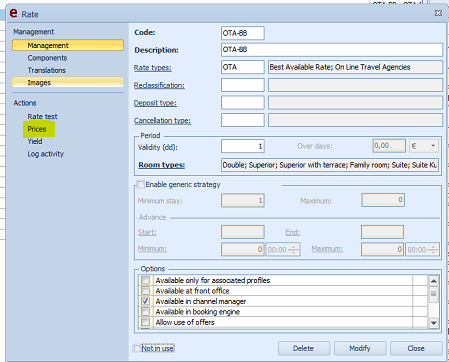This screenshot has height=362, width=449.
Task: Click the Deposit type code field
Action: pyautogui.click(x=243, y=103)
